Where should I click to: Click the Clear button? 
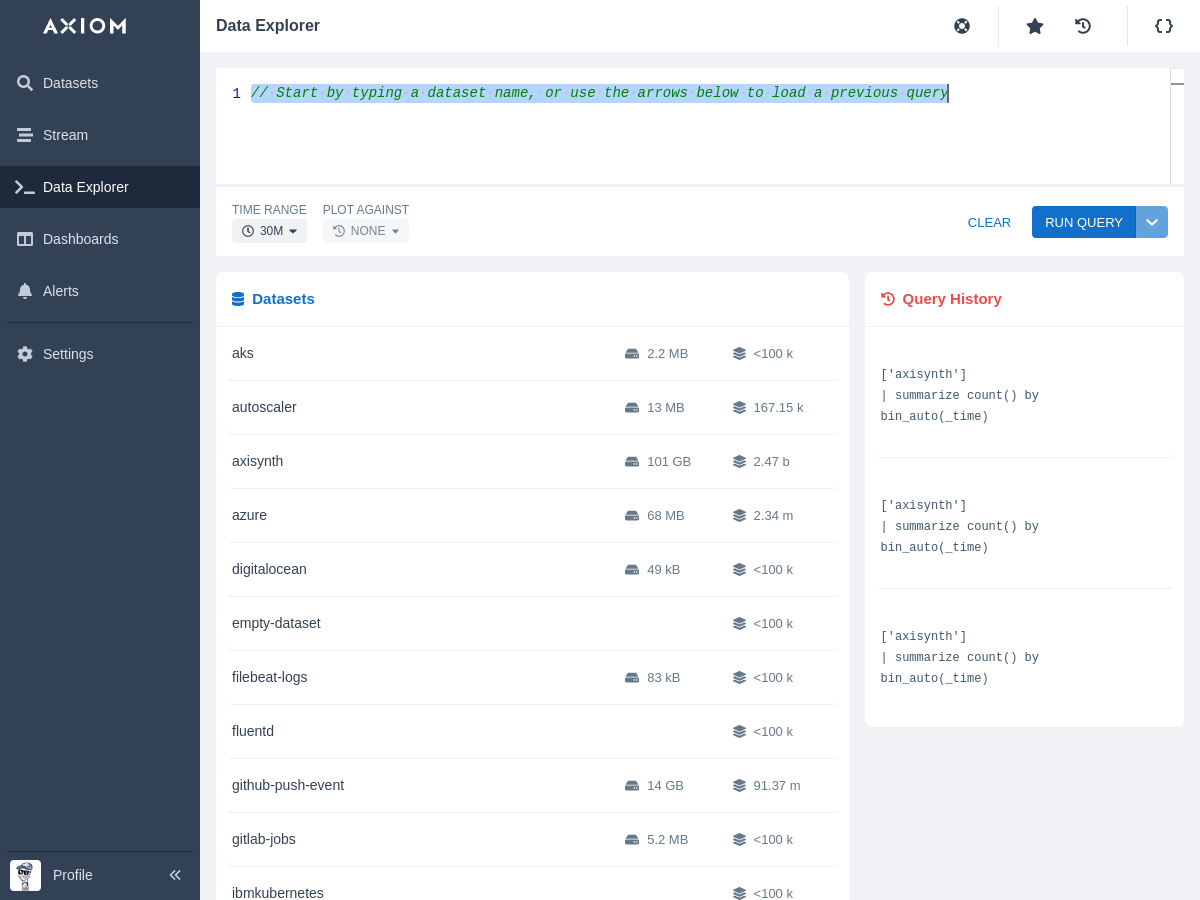[x=989, y=222]
